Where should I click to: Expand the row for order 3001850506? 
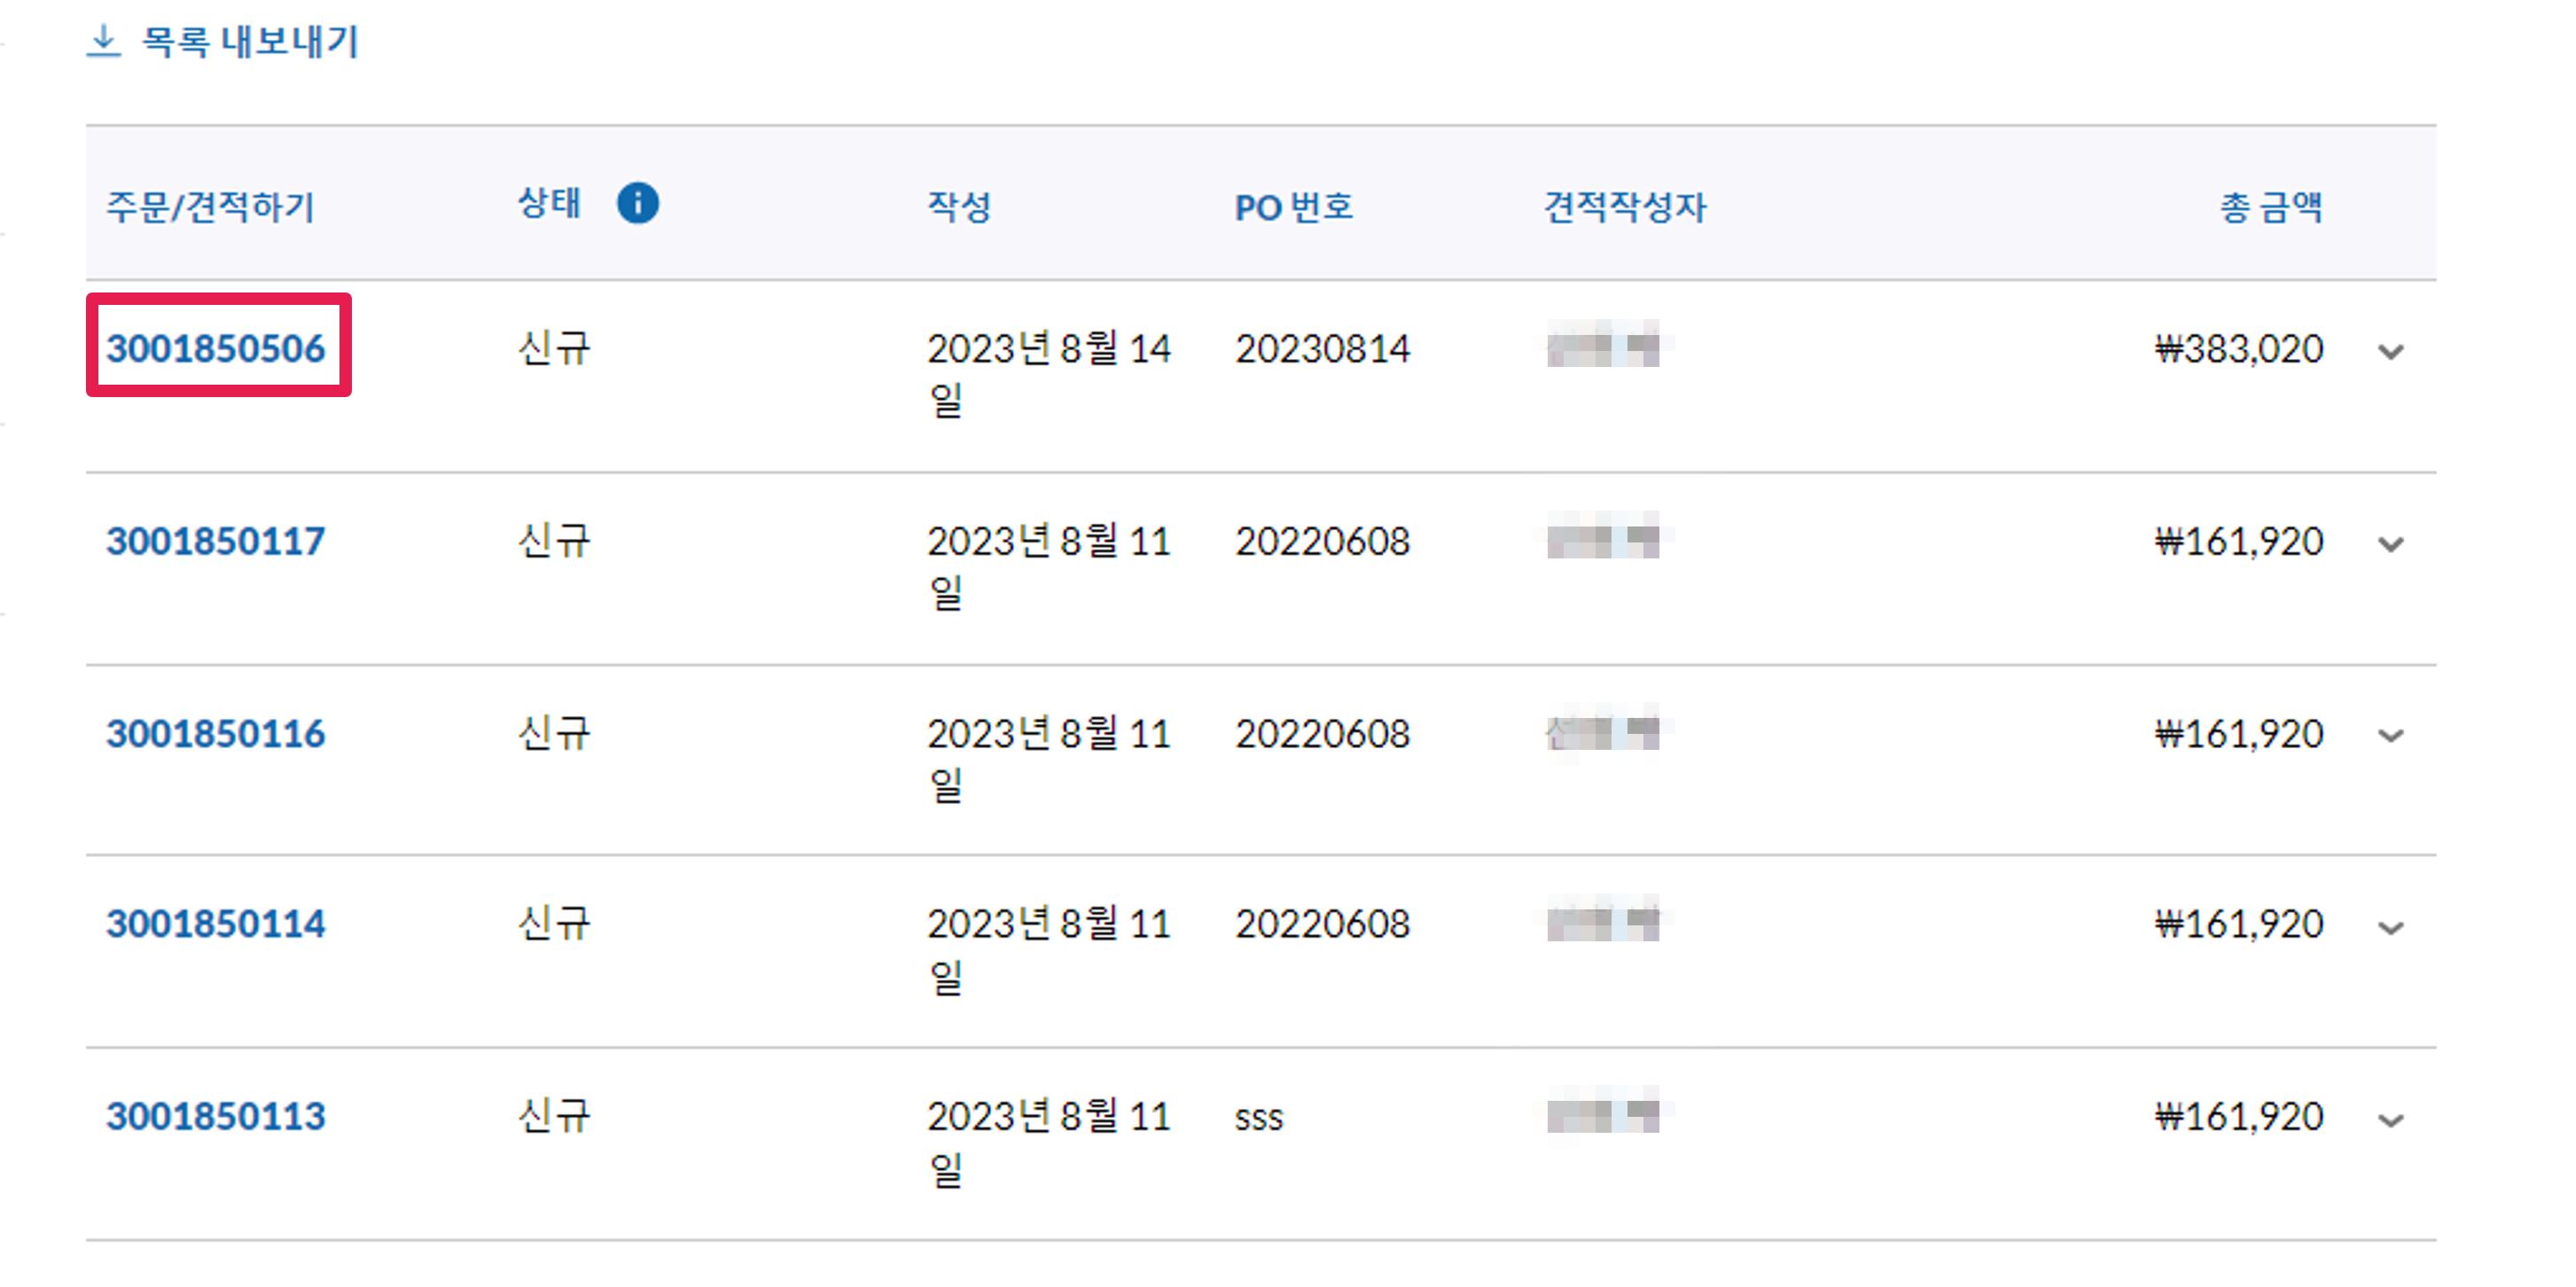point(2390,351)
